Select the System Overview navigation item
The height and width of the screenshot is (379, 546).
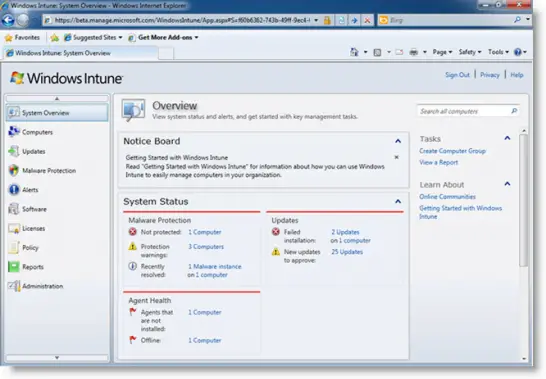[57, 113]
